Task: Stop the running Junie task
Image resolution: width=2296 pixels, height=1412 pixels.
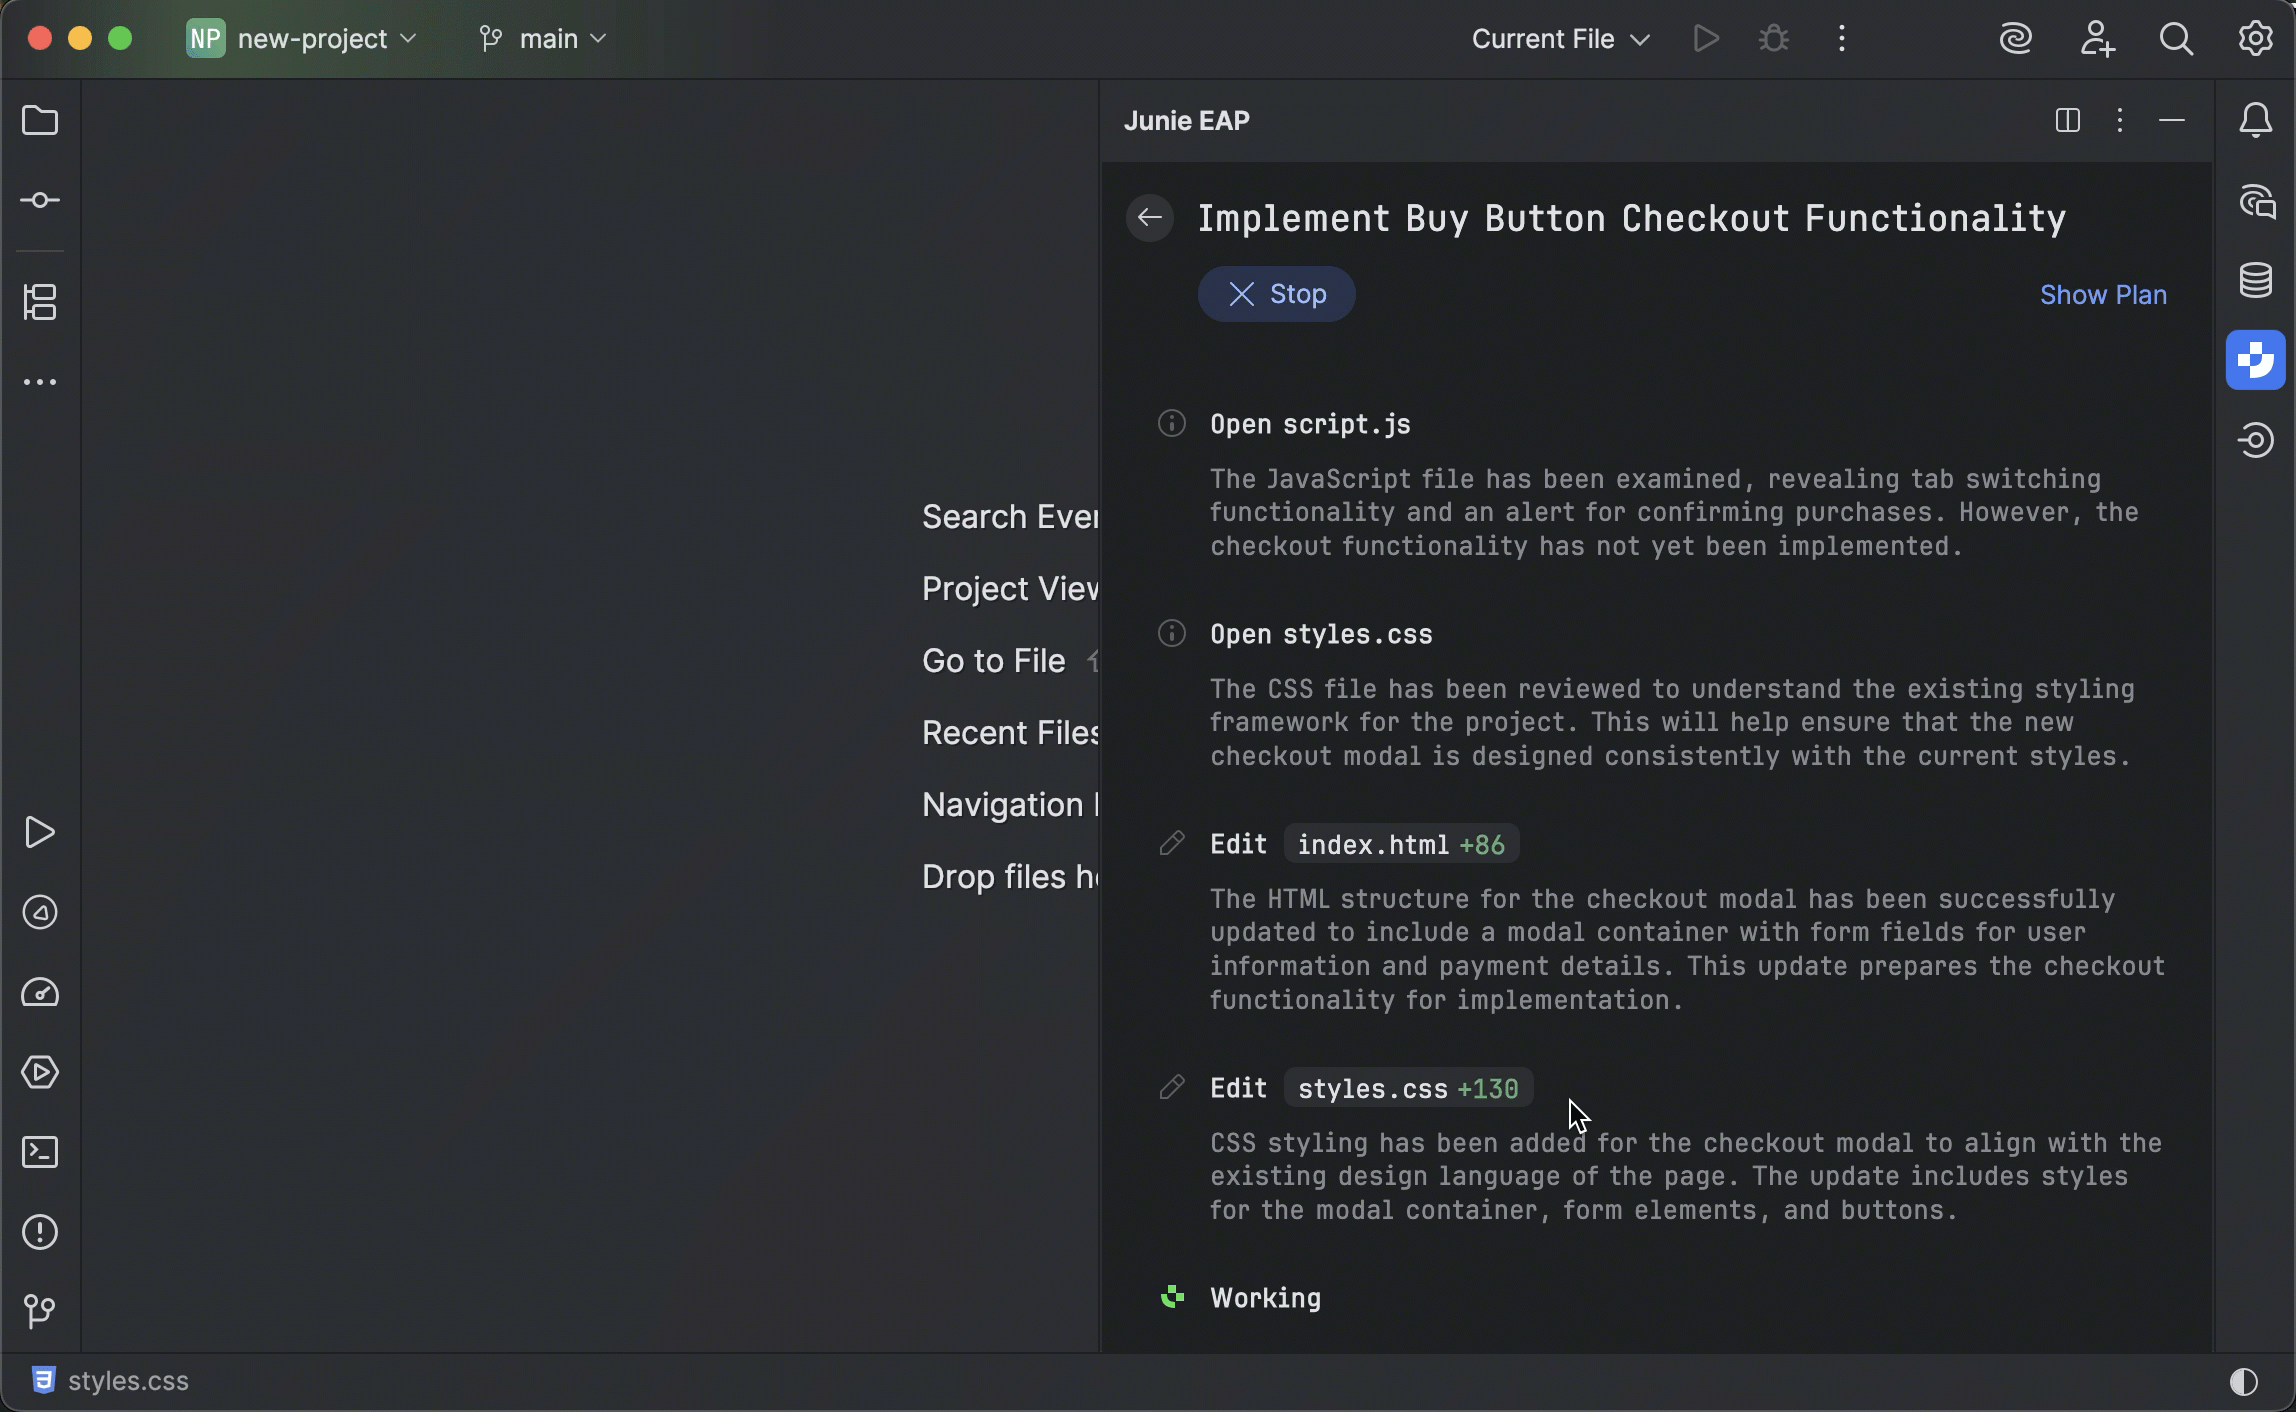Action: click(x=1276, y=294)
